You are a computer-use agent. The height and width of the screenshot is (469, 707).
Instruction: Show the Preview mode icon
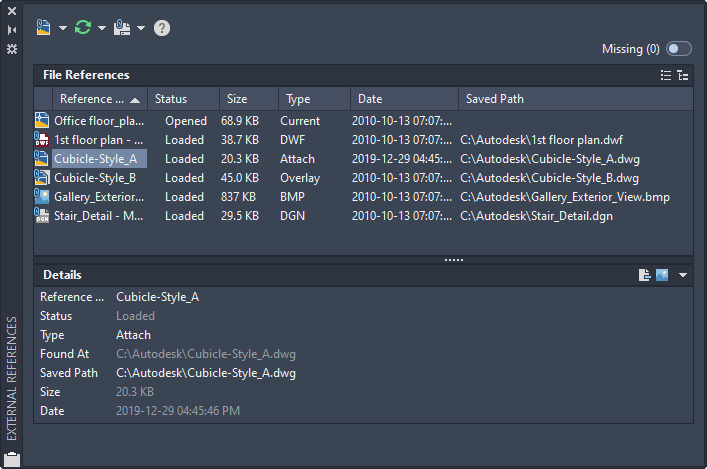point(662,275)
